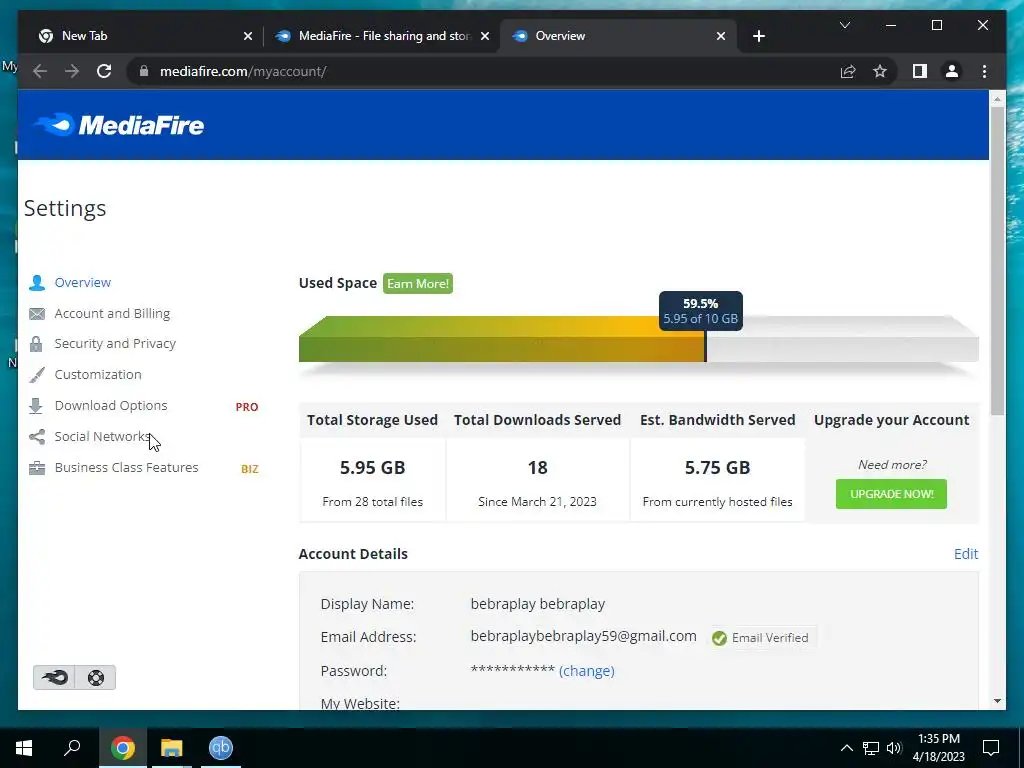Click Edit link for Account Details
The height and width of the screenshot is (768, 1024).
coord(966,554)
